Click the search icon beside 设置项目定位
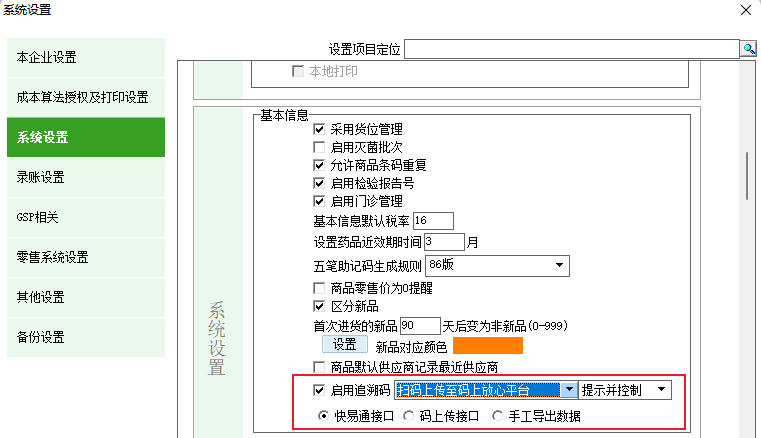This screenshot has height=438, width=761. [x=748, y=49]
